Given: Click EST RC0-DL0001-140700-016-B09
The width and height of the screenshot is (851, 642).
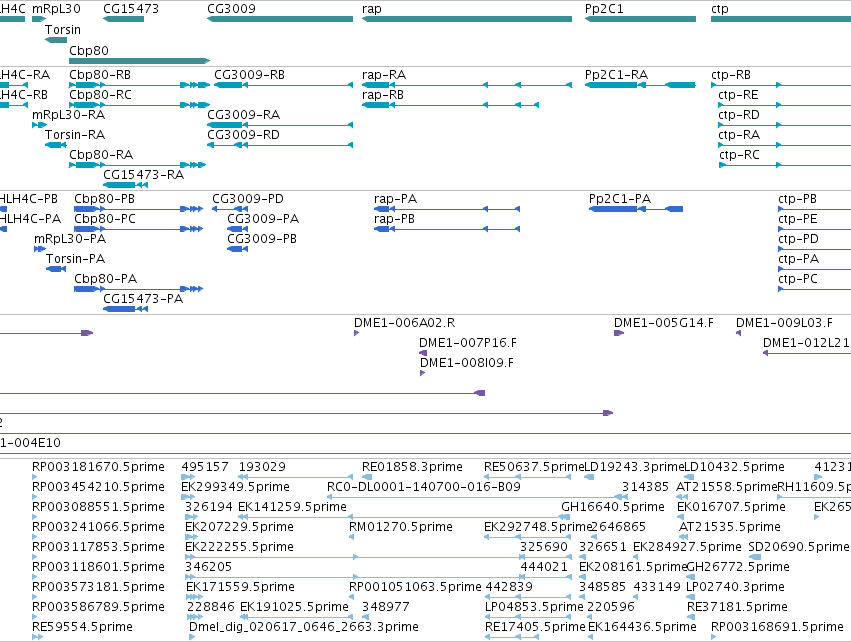Looking at the screenshot, I should (424, 487).
